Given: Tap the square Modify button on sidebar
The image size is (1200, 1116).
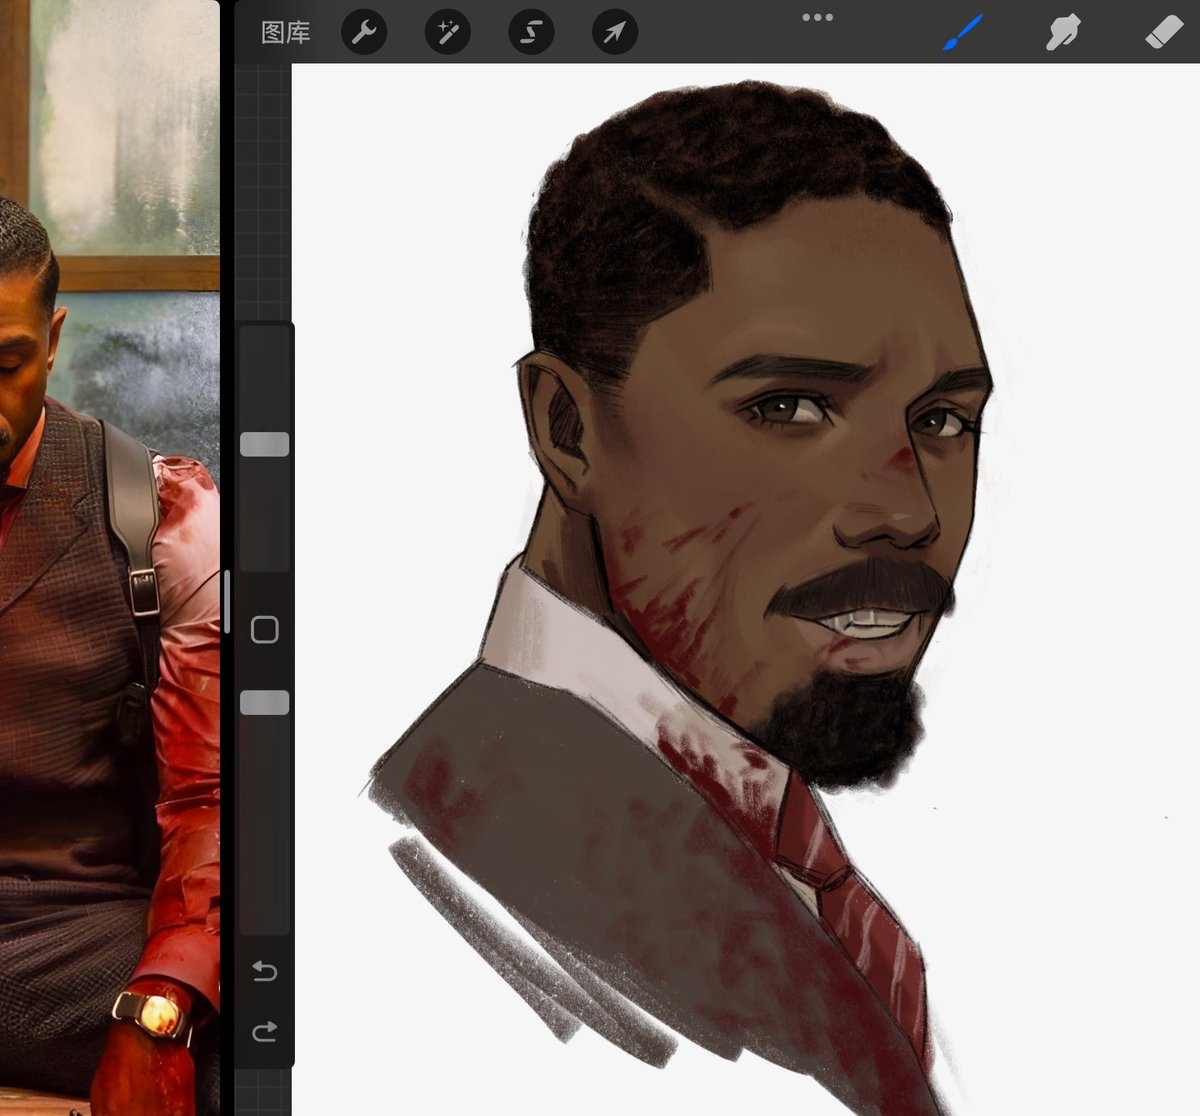Looking at the screenshot, I should pos(265,629).
